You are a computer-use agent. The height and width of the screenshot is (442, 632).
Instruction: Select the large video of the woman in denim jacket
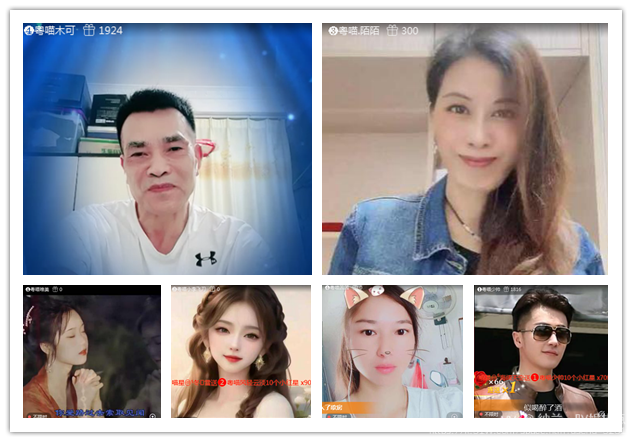464,160
